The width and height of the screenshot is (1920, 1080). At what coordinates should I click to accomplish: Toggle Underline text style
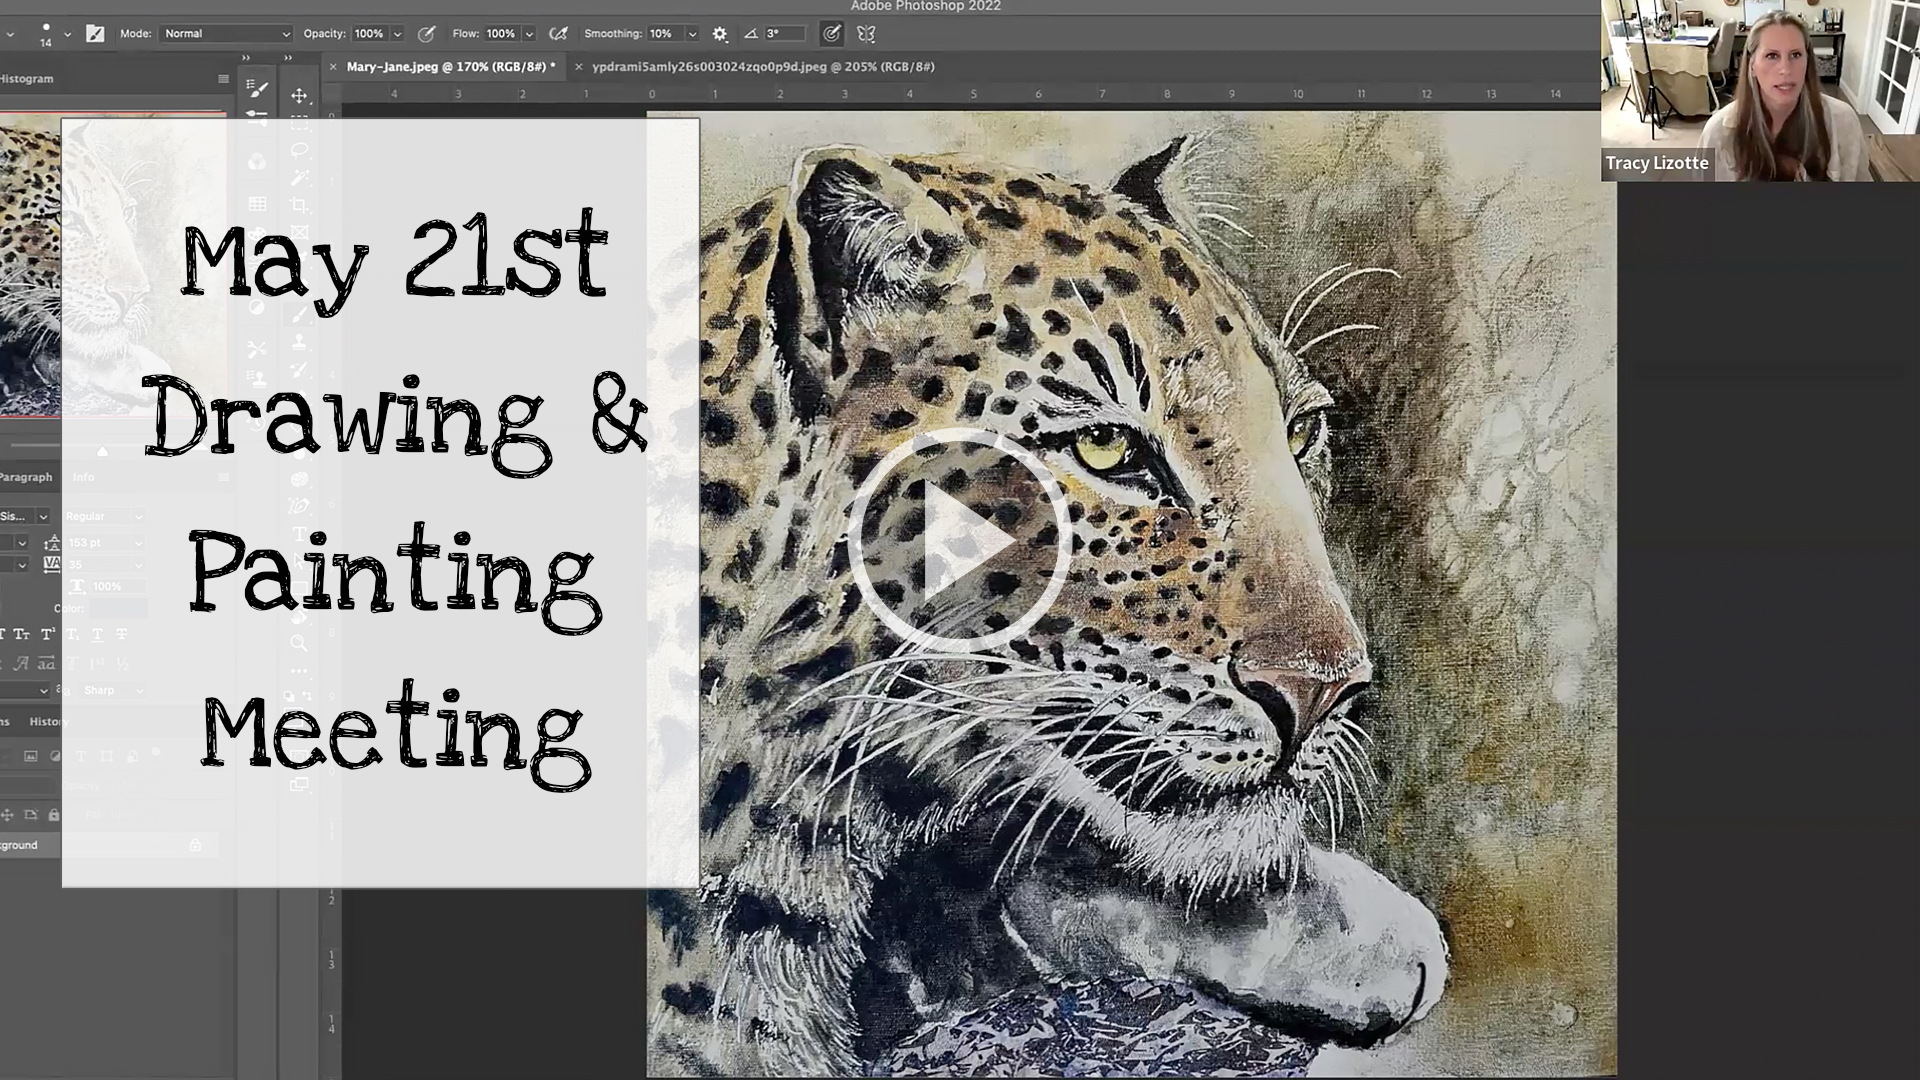tap(97, 634)
